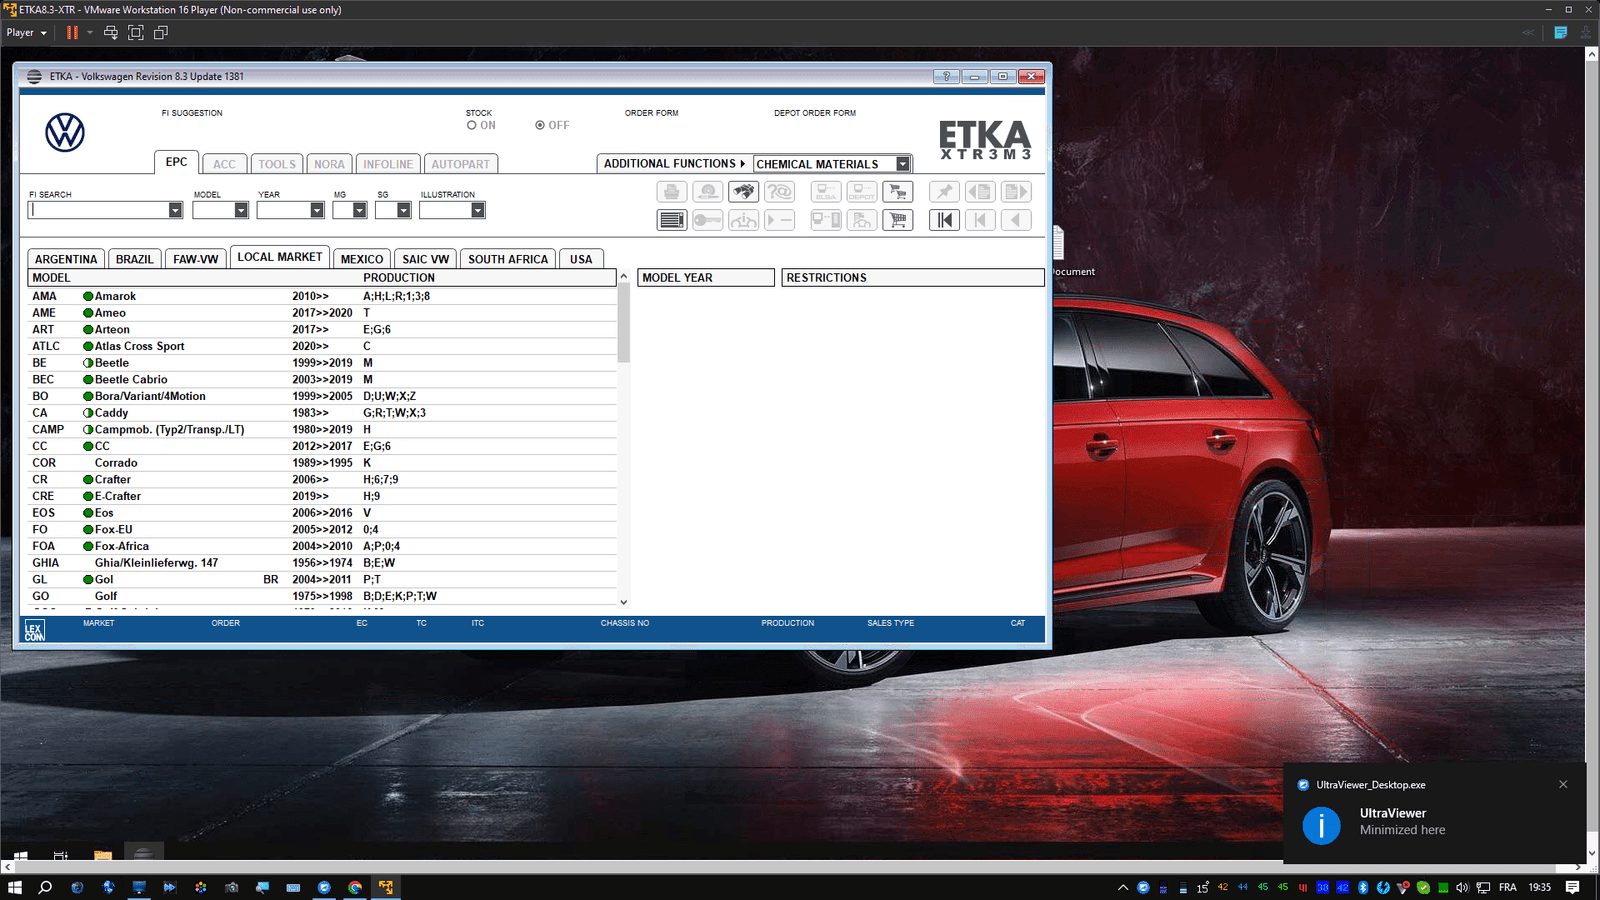Select the BRAZIL market tab
The image size is (1600, 900).
134,259
